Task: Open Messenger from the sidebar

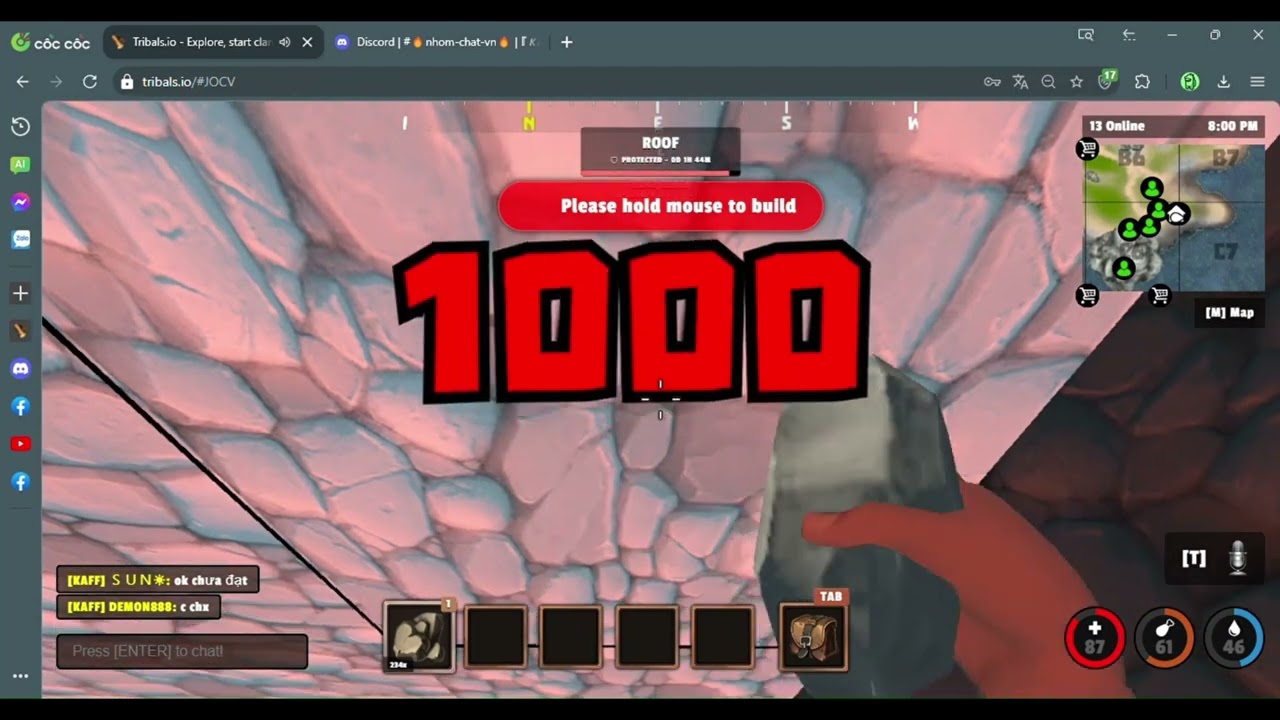Action: pos(20,202)
